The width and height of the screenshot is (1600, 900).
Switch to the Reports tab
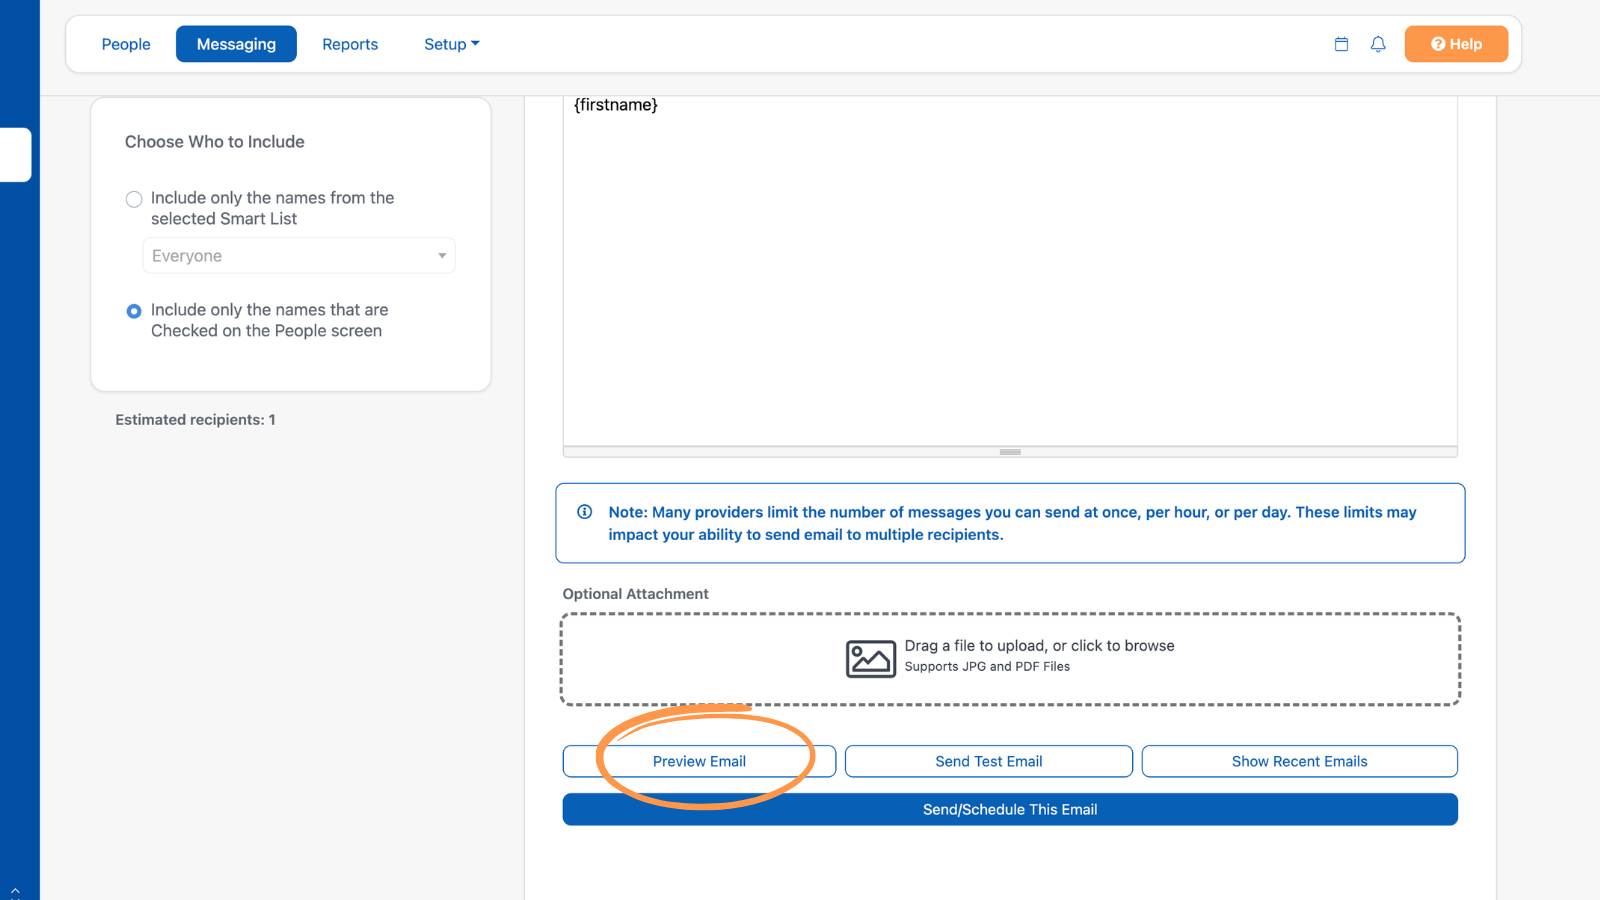coord(350,44)
